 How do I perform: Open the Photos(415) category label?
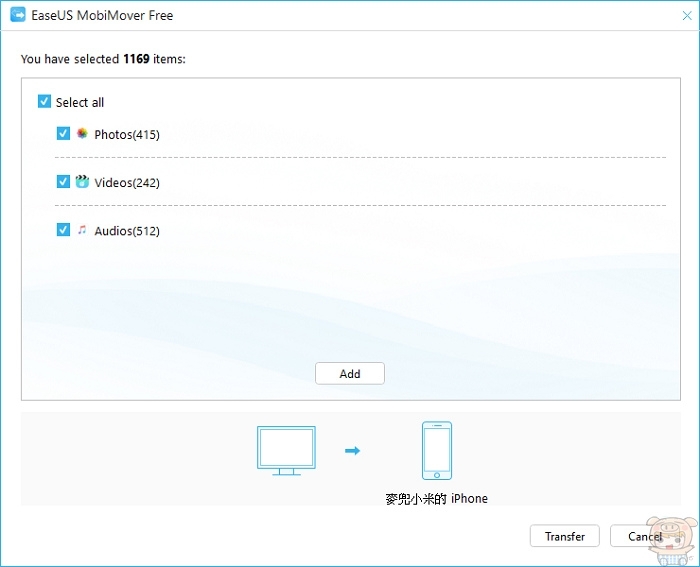tap(127, 134)
